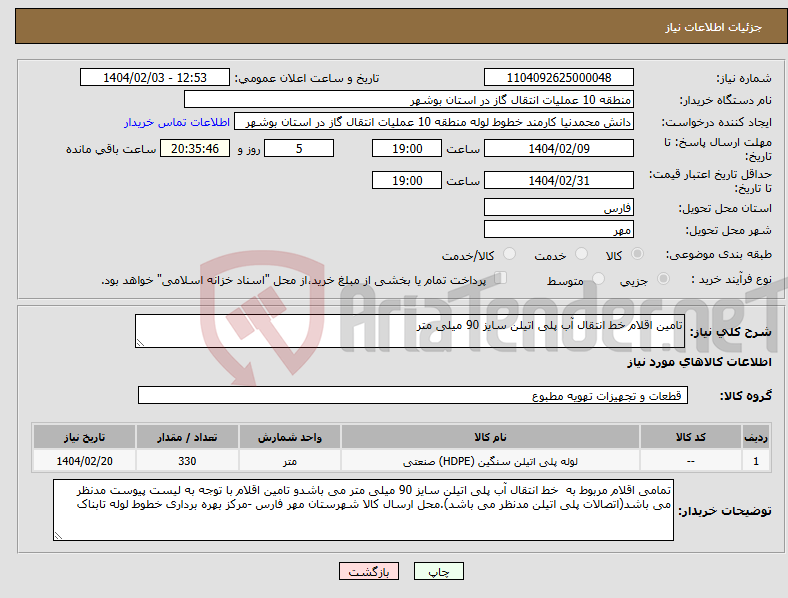788x598 pixels.
Task: Click the resize grip of buyer notes textarea
Action: pyautogui.click(x=58, y=536)
